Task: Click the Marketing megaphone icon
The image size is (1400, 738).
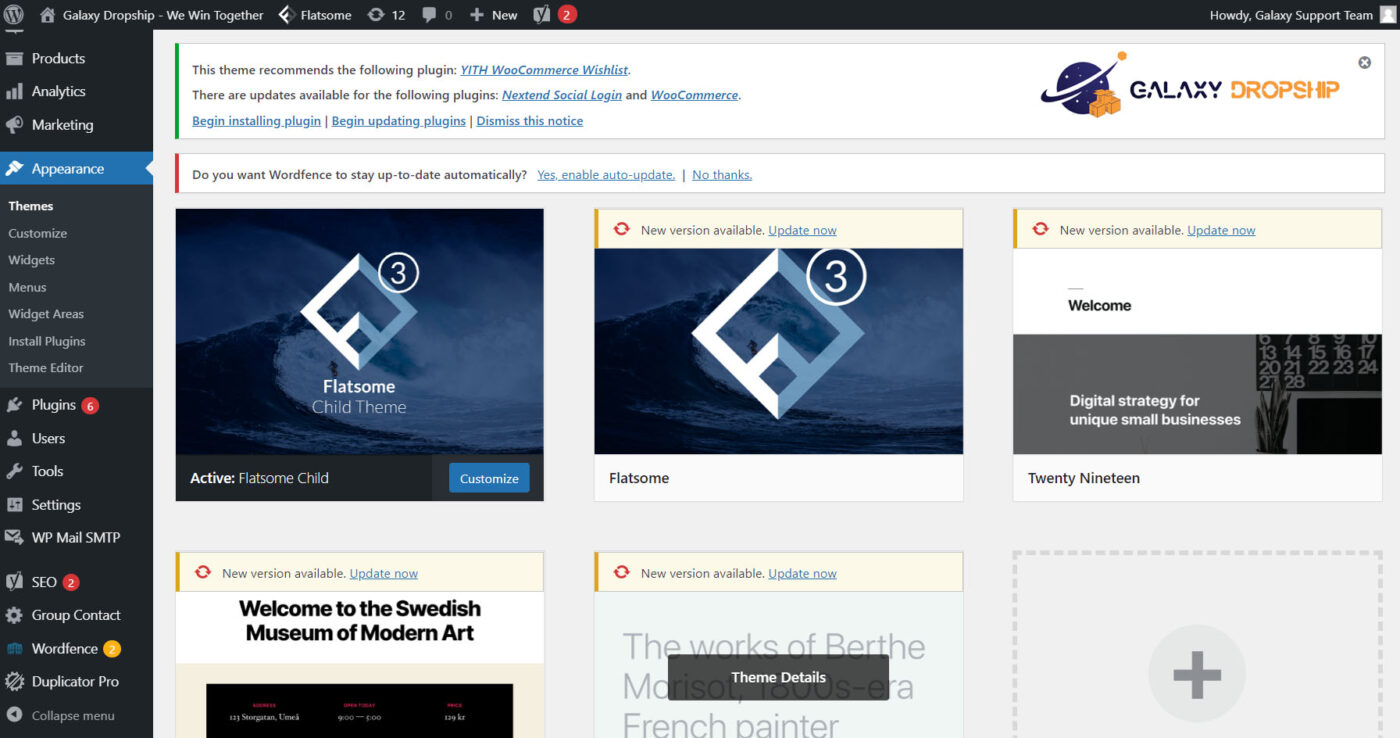Action: [x=14, y=125]
